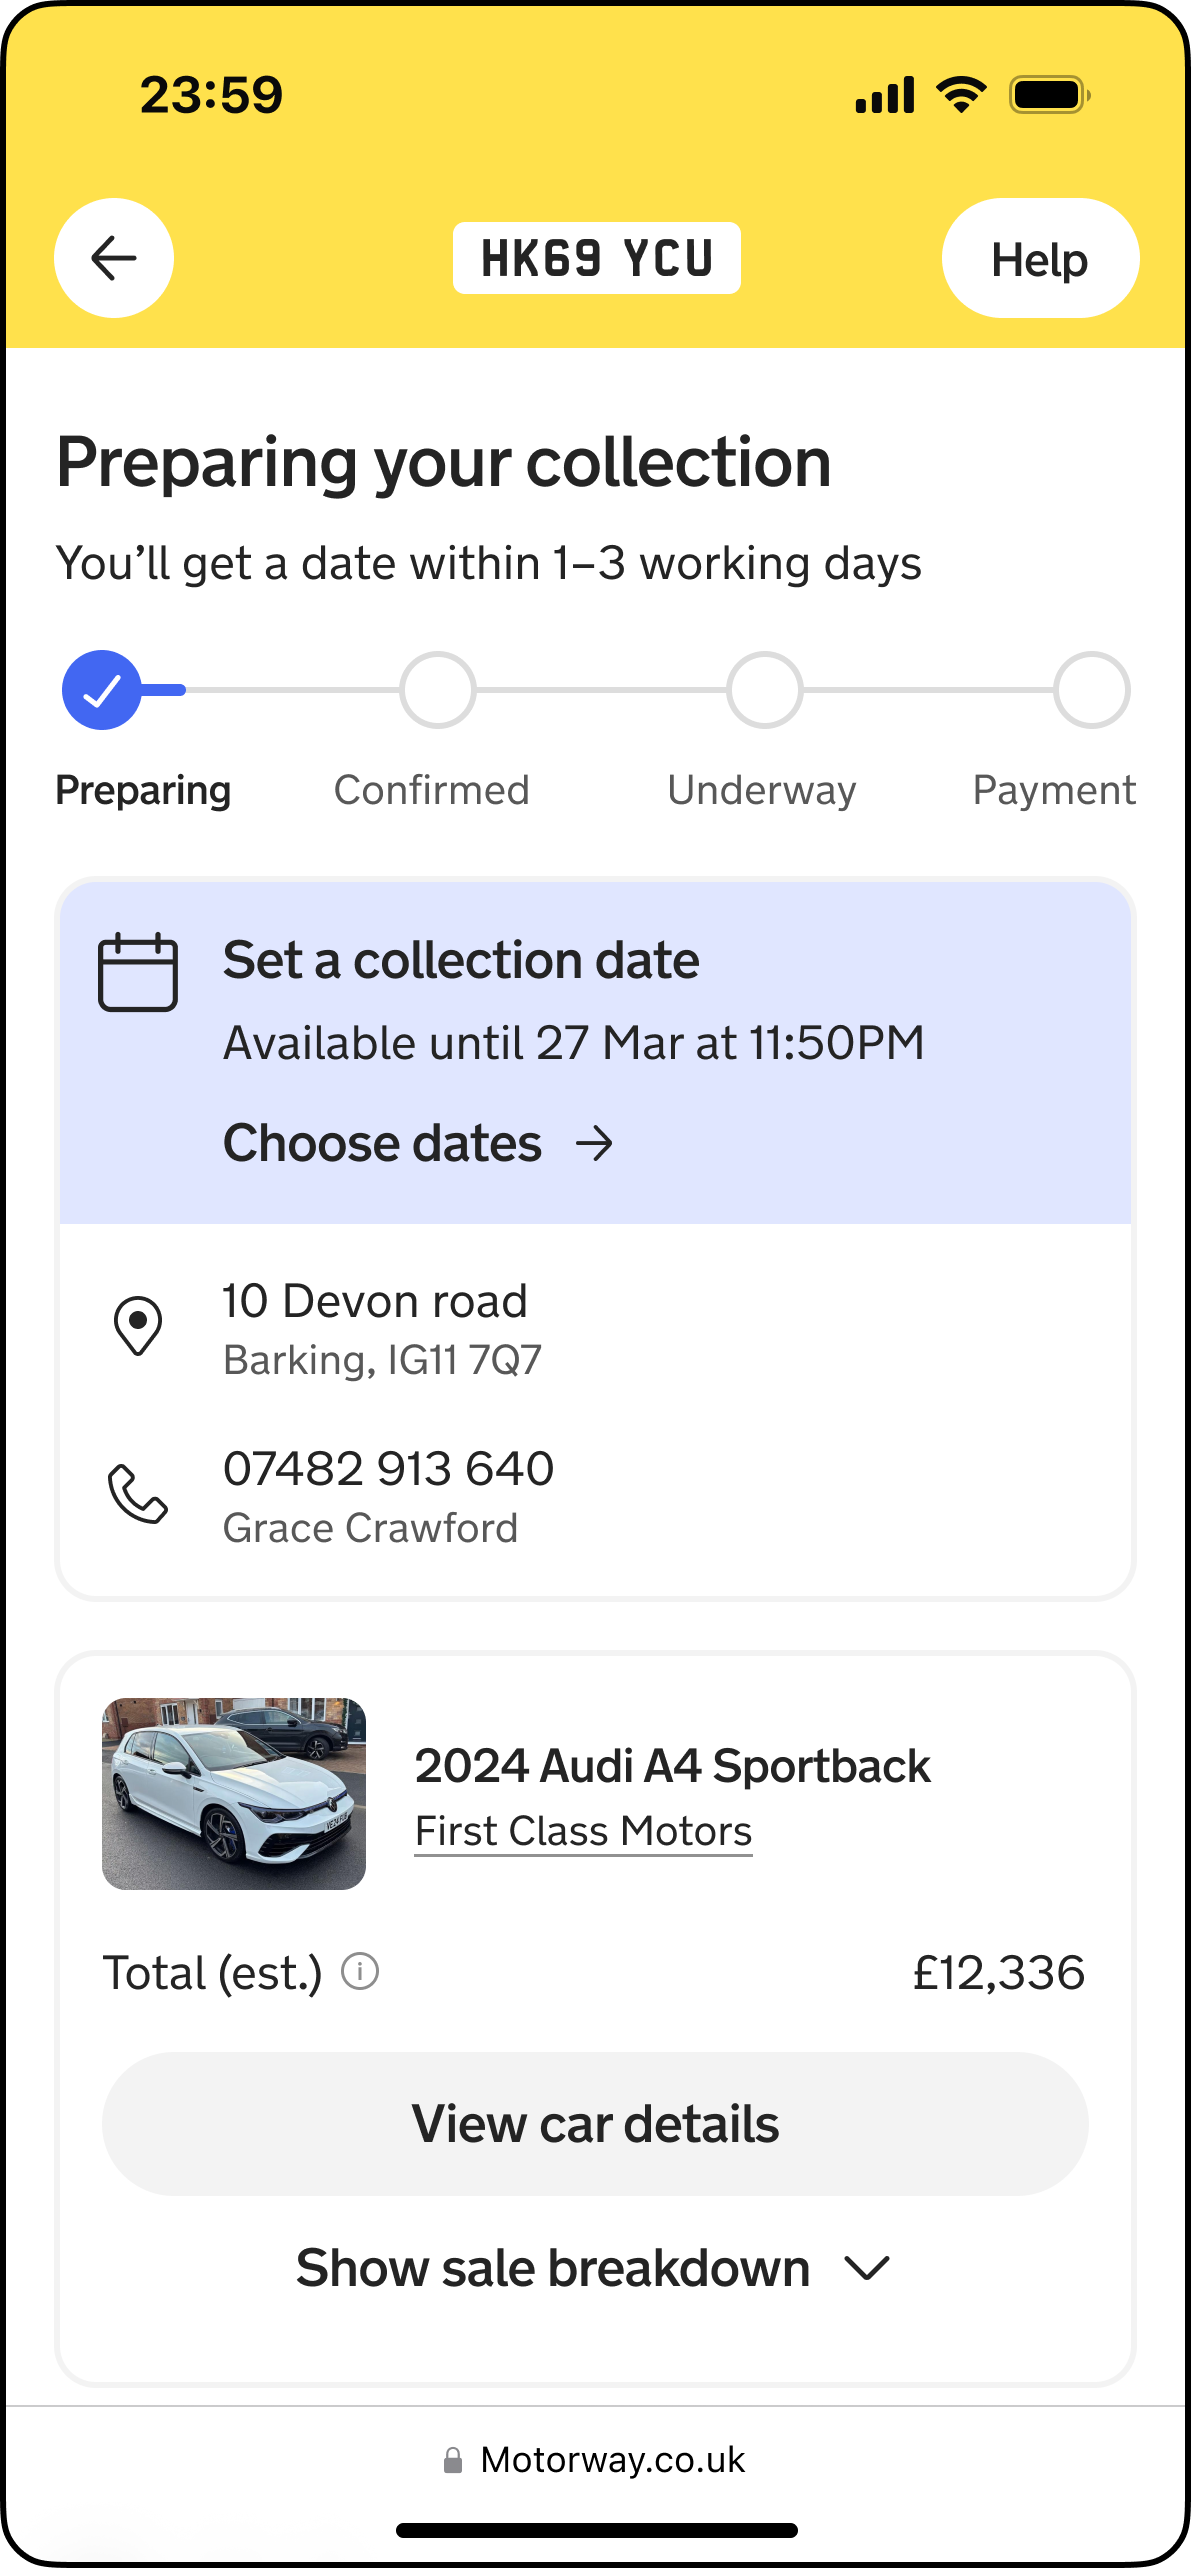Tap the HK69 YCU registration plate

[x=597, y=258]
